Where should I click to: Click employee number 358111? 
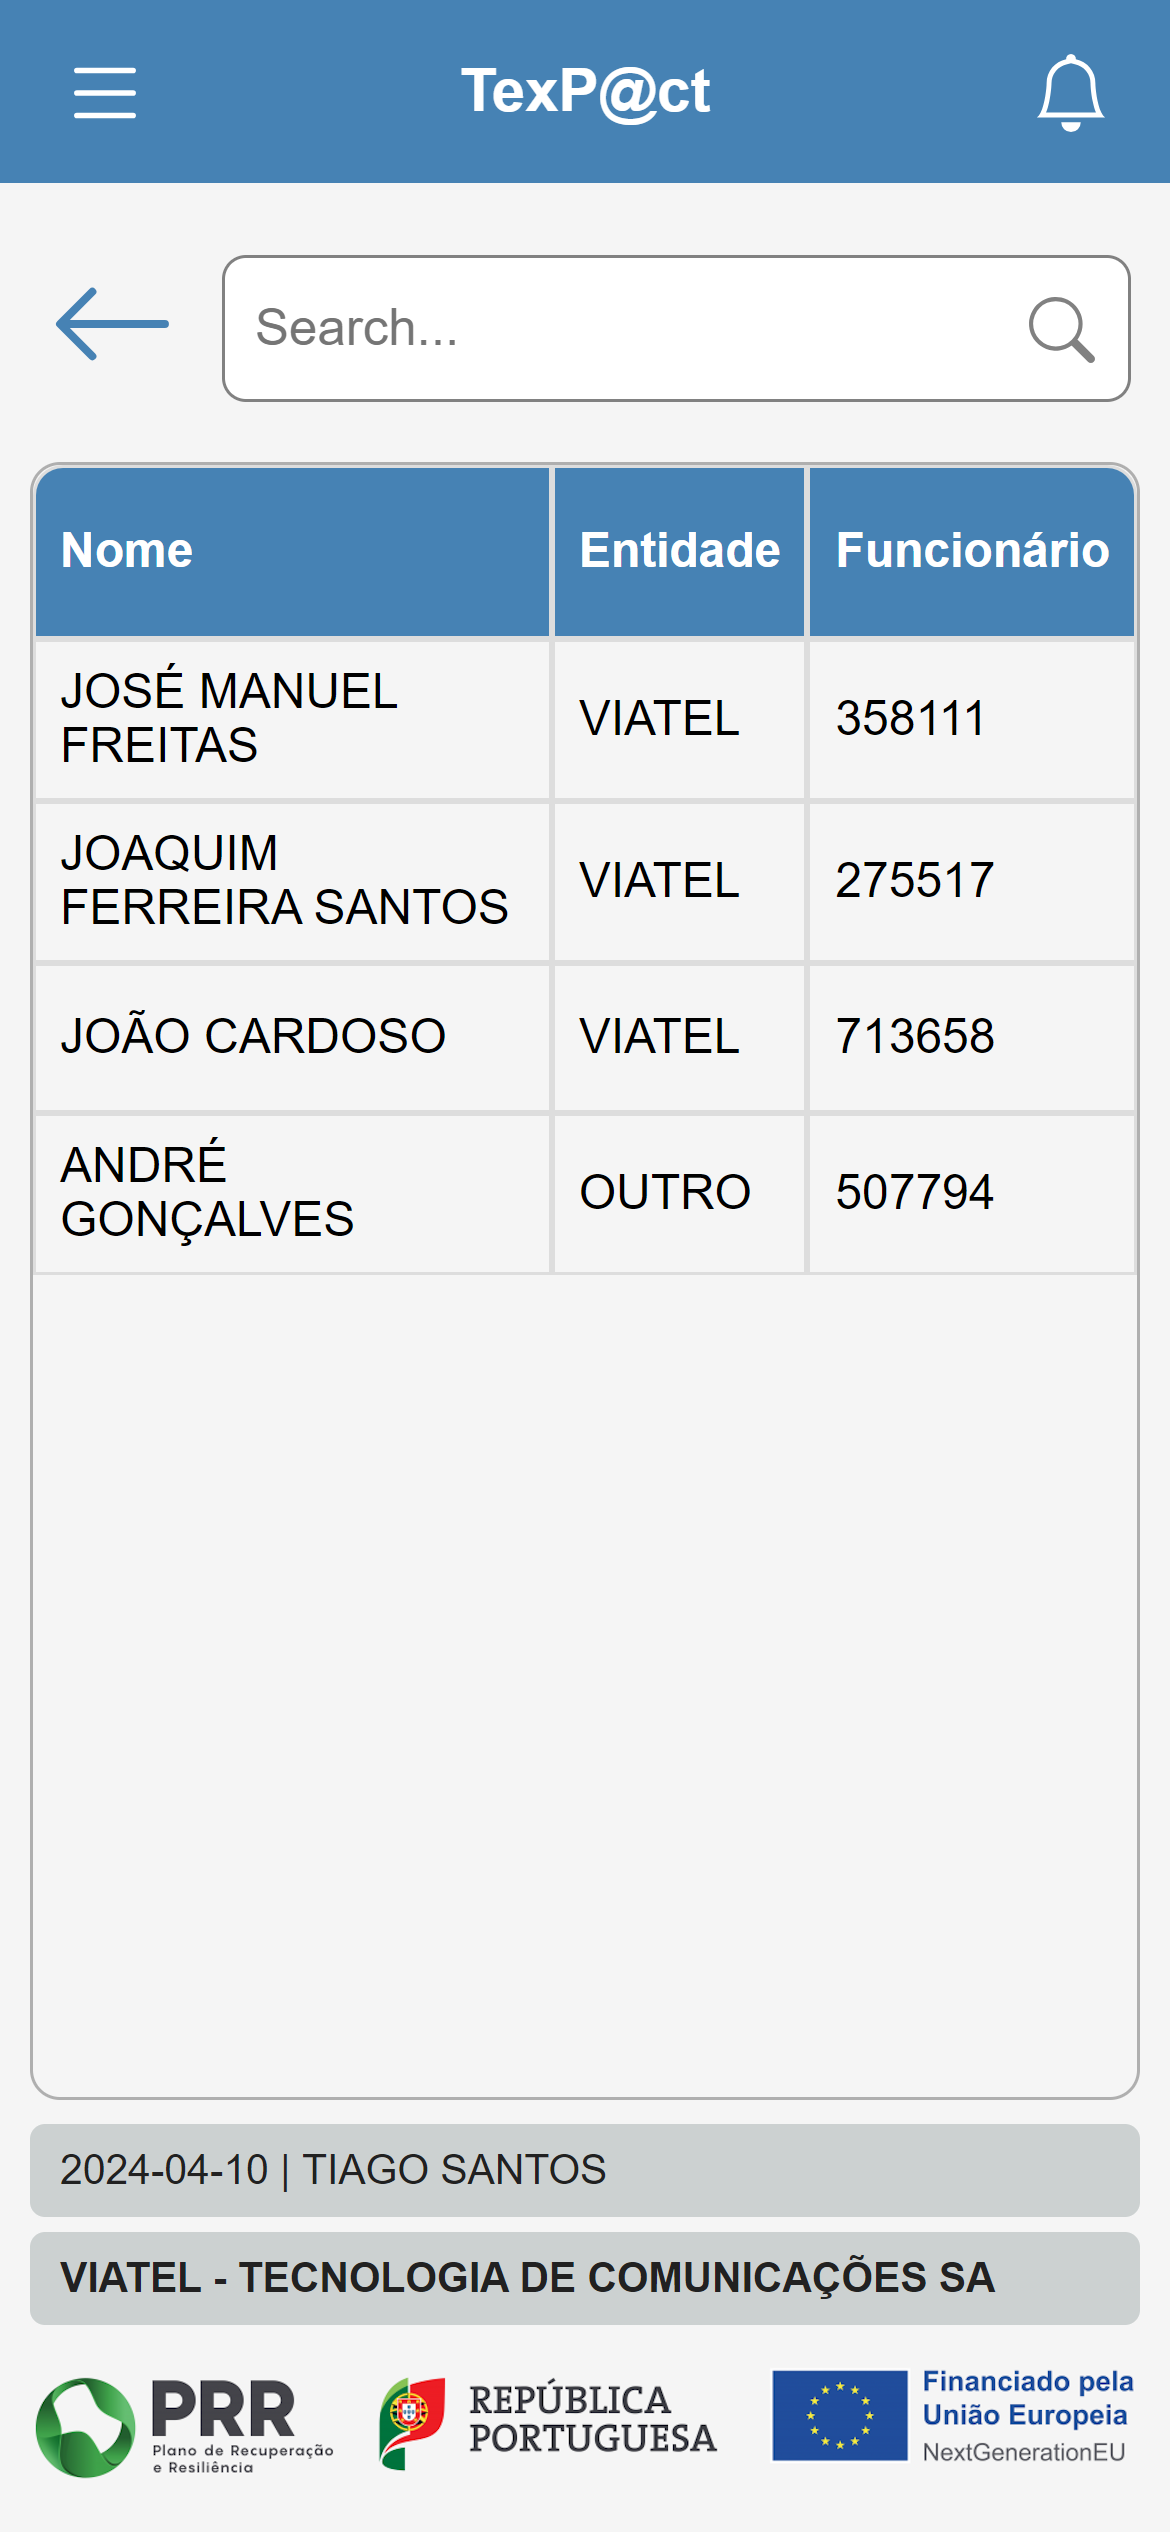click(911, 719)
